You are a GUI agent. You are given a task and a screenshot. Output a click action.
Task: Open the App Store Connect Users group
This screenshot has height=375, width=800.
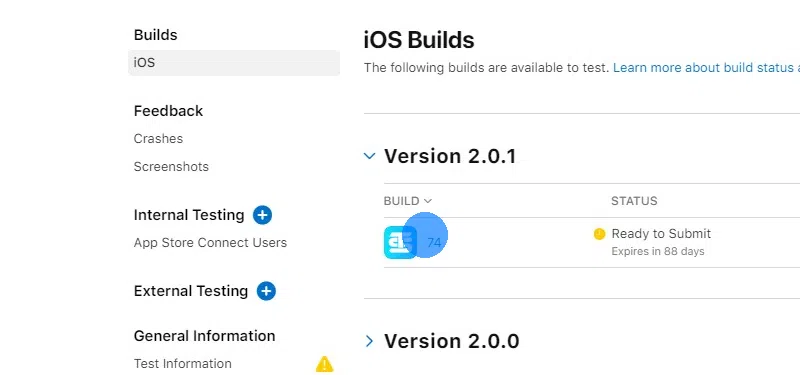click(x=210, y=243)
